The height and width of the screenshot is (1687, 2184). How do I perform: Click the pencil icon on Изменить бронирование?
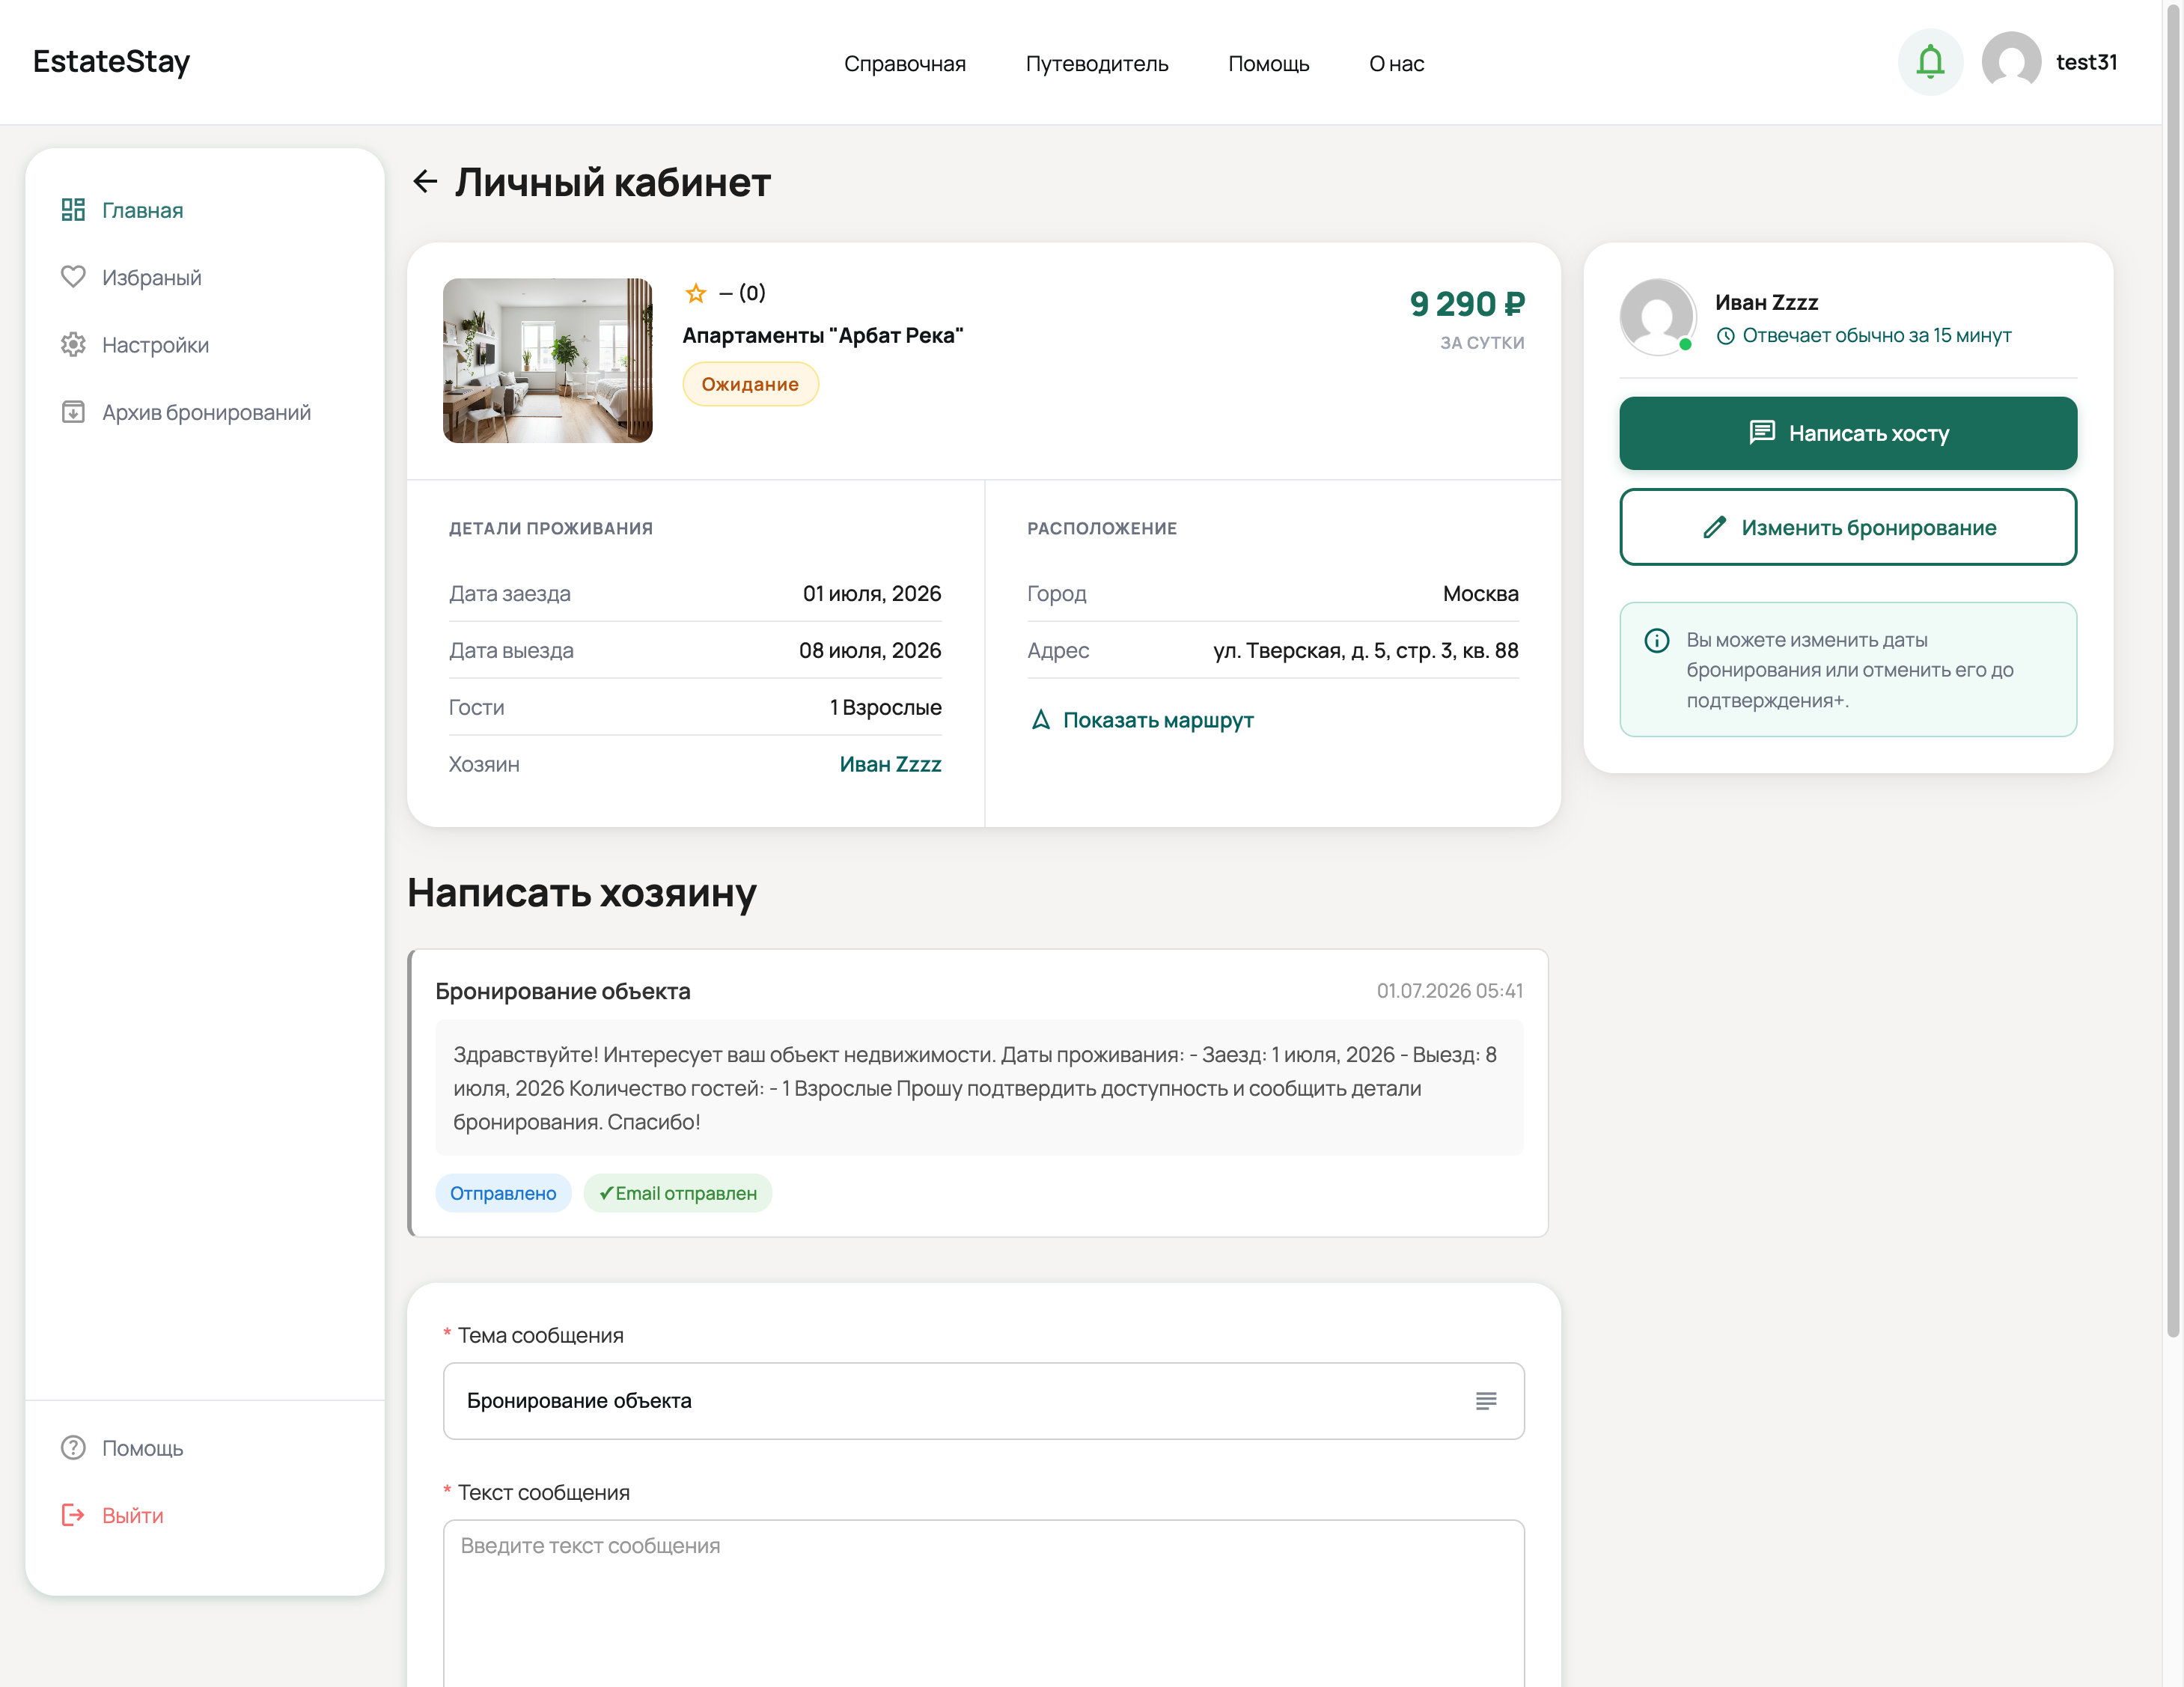1715,528
